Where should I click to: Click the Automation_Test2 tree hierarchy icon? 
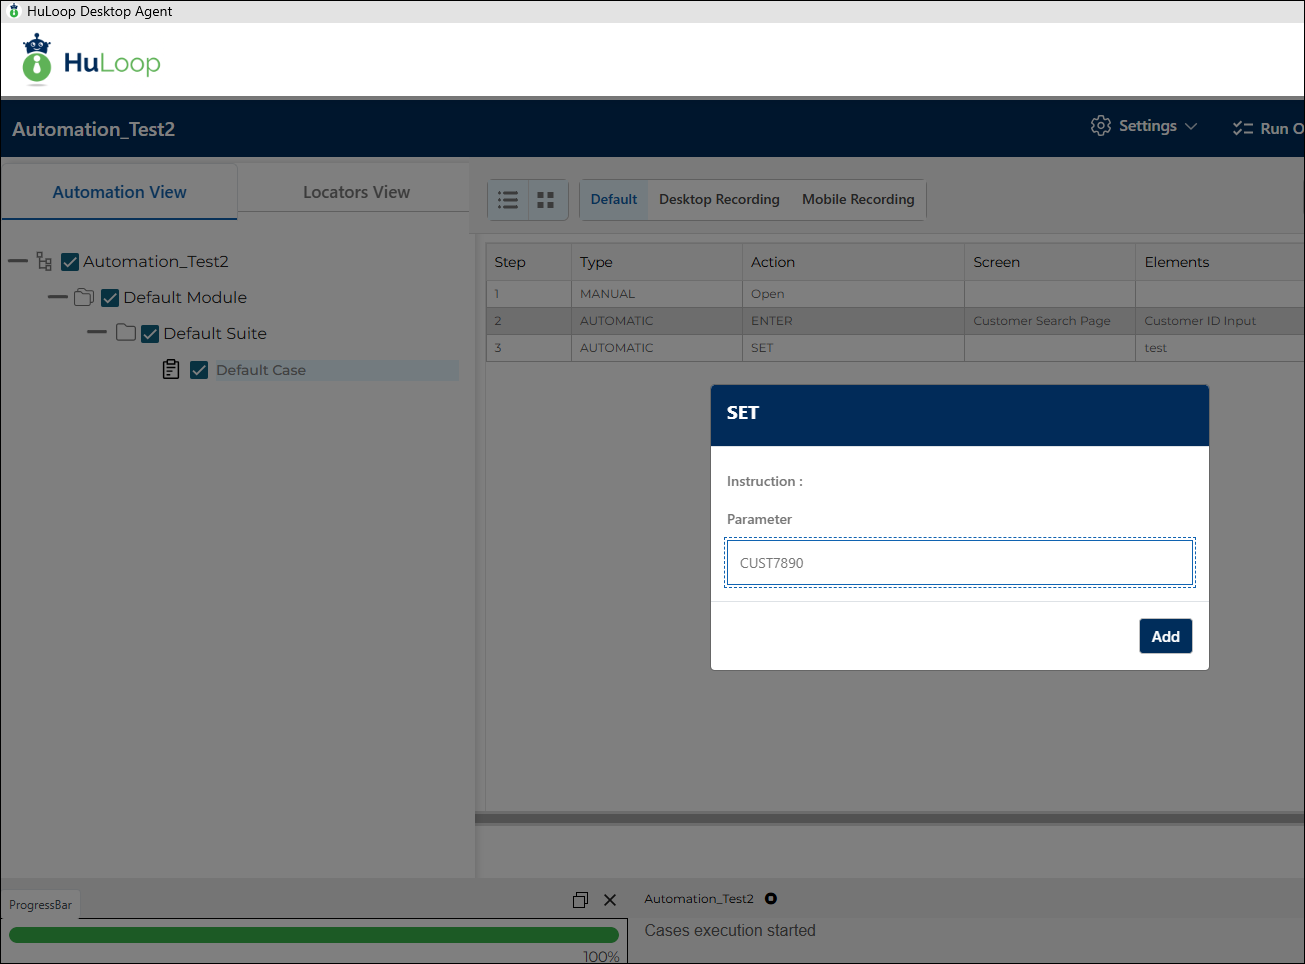[x=44, y=261]
